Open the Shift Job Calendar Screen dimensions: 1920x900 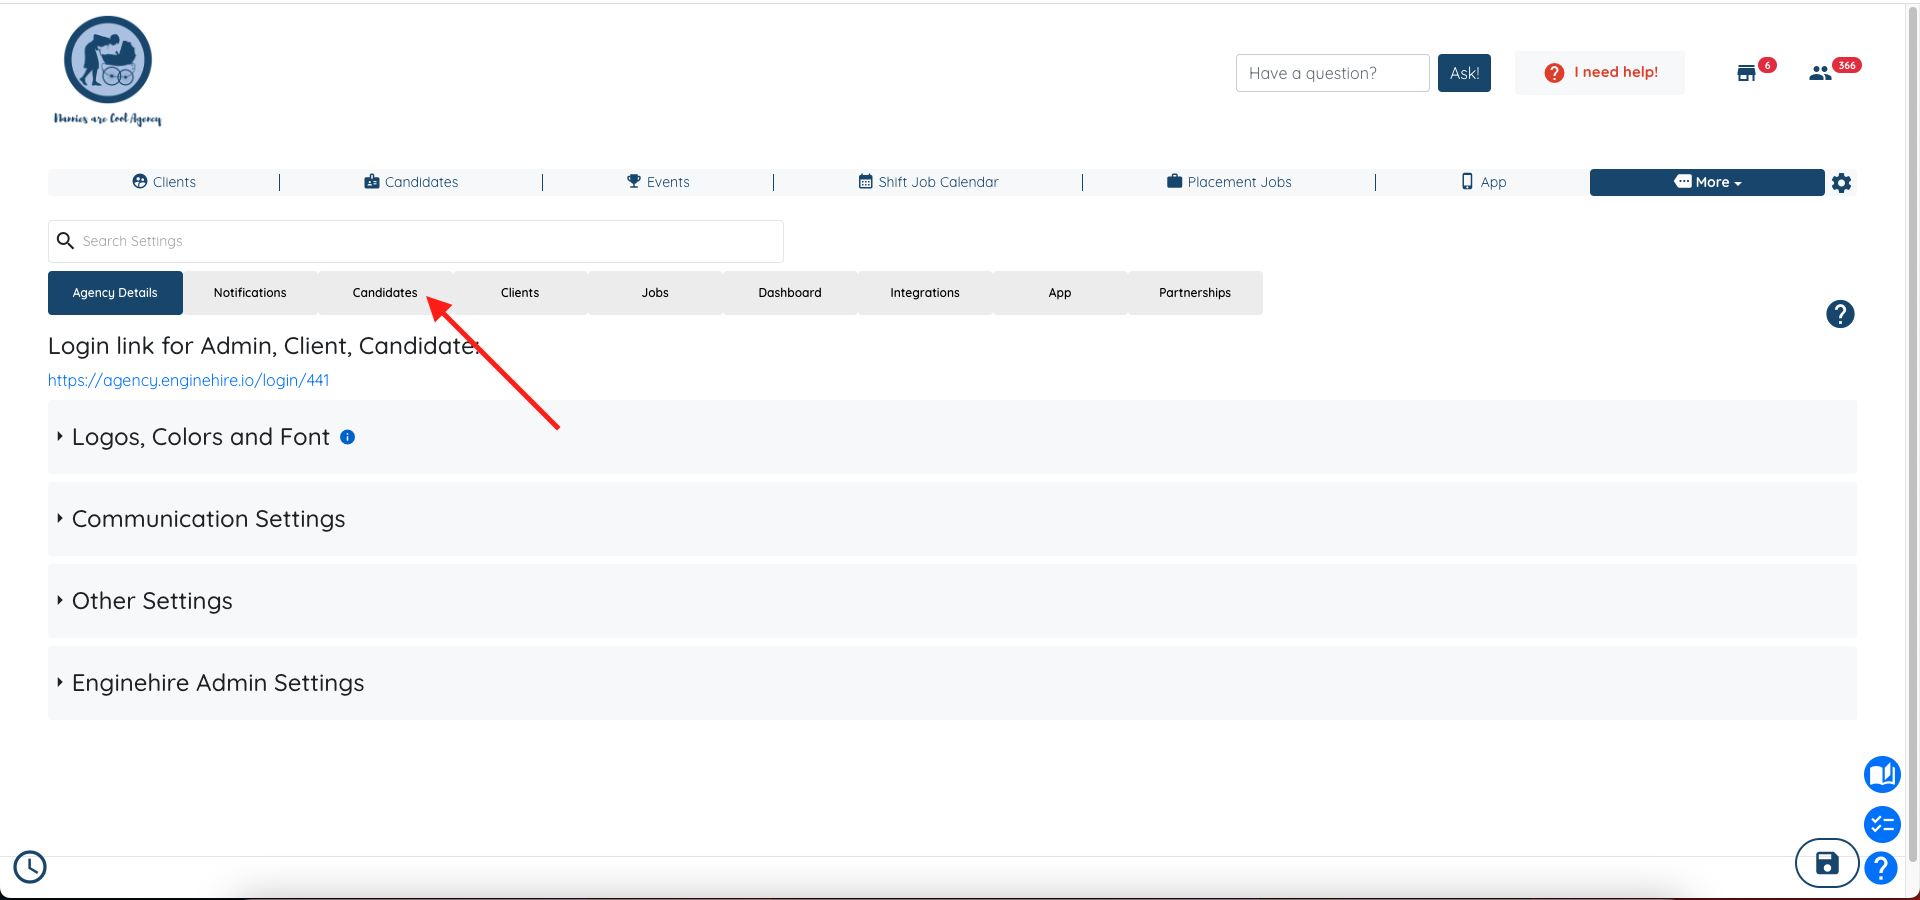pos(928,182)
